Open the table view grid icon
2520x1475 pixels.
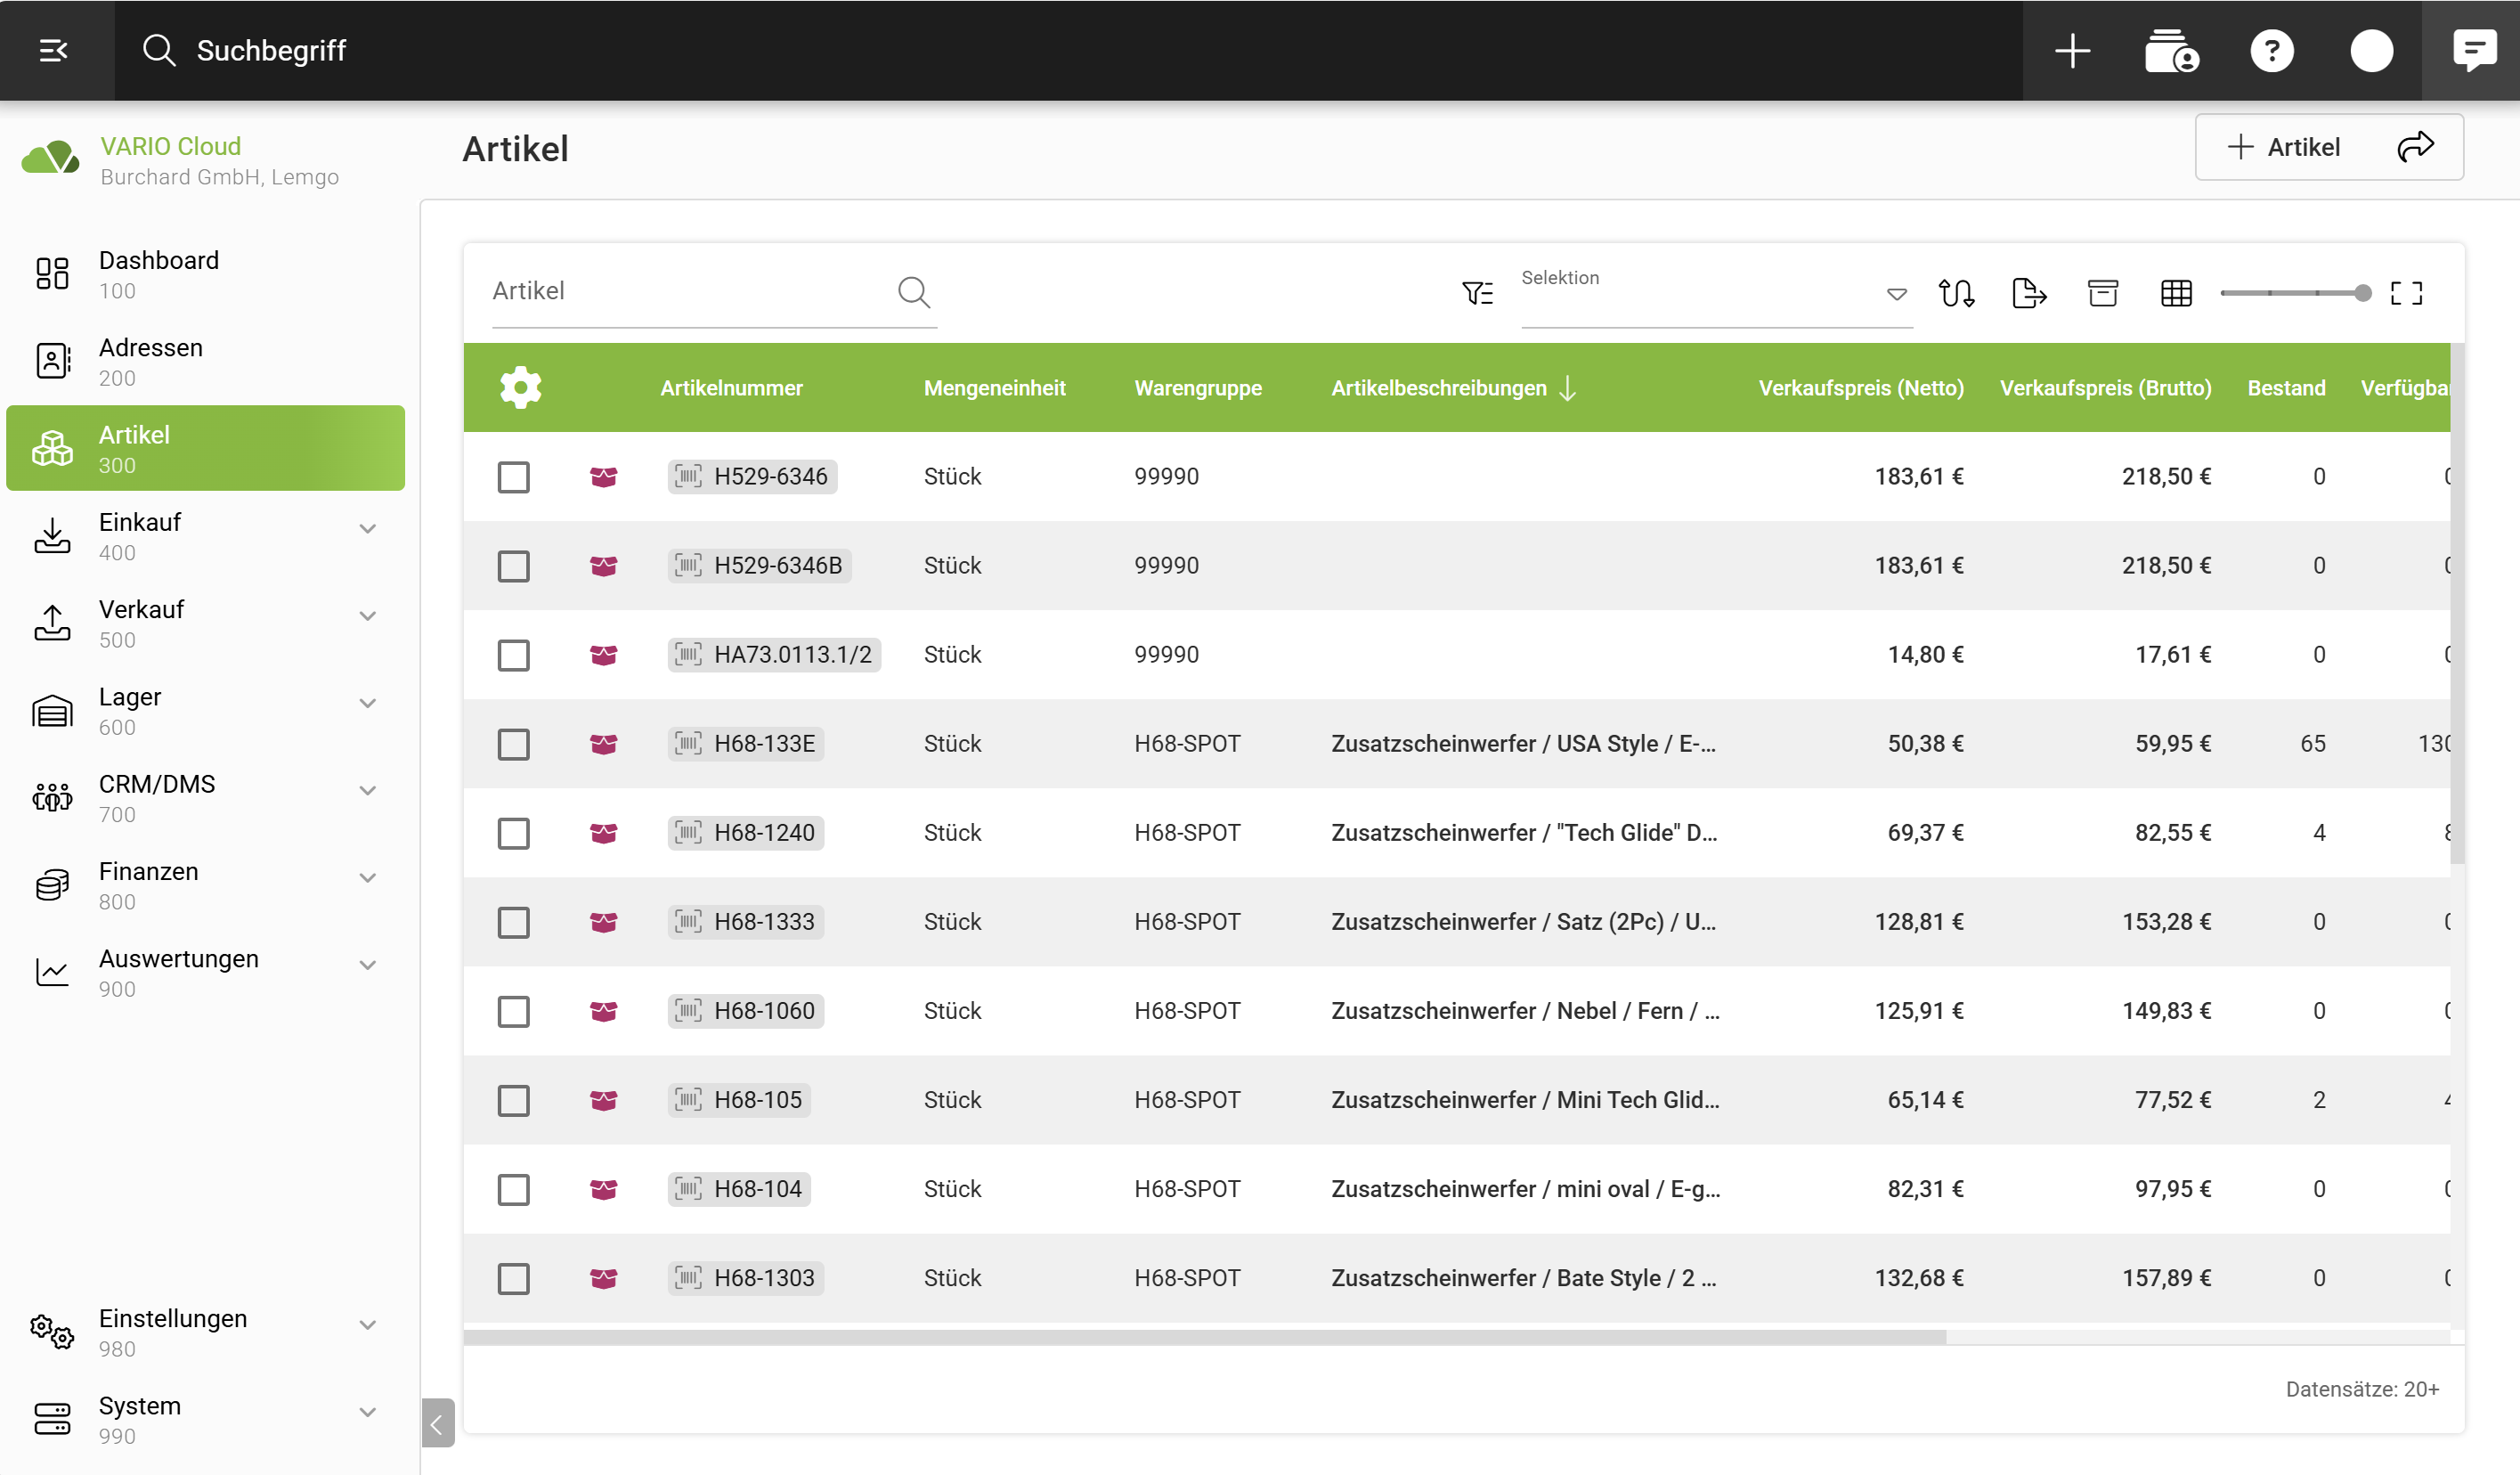click(2177, 293)
